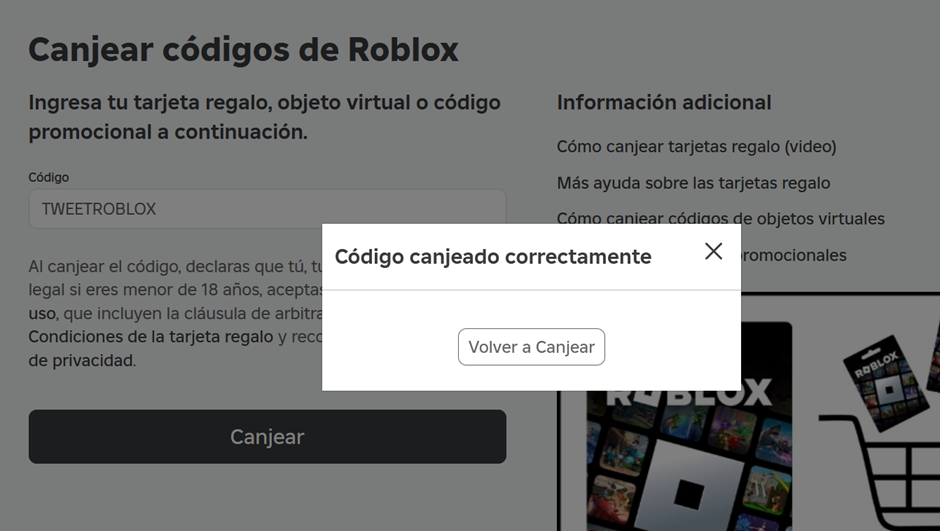
Task: Open "Cómo canjear tarjetas regalo (video)" link
Action: [x=697, y=147]
